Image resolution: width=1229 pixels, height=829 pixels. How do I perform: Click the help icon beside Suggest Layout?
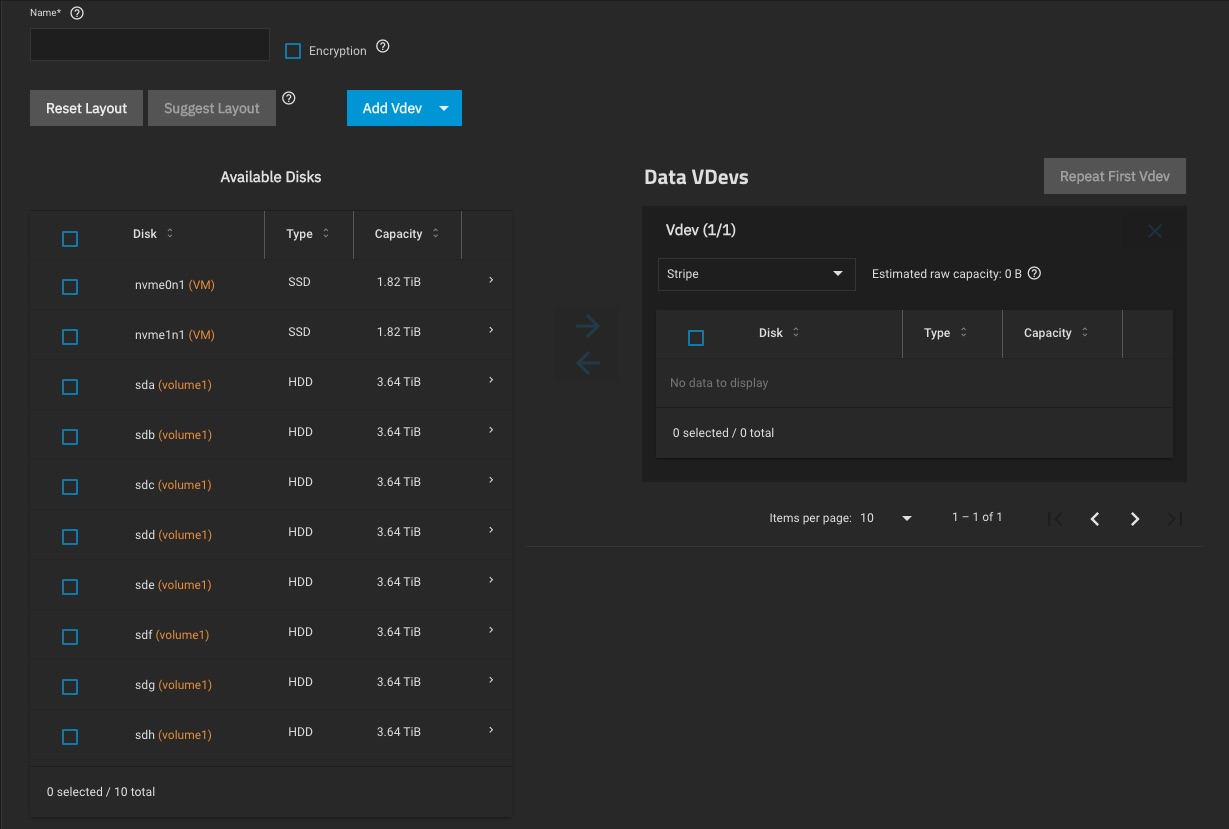point(289,98)
